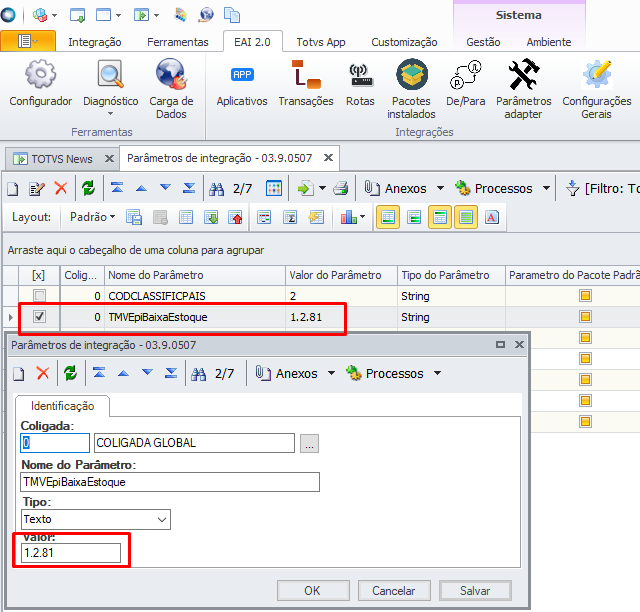Switch to the Customização ribbon tab
The height and width of the screenshot is (612, 640).
pos(404,42)
